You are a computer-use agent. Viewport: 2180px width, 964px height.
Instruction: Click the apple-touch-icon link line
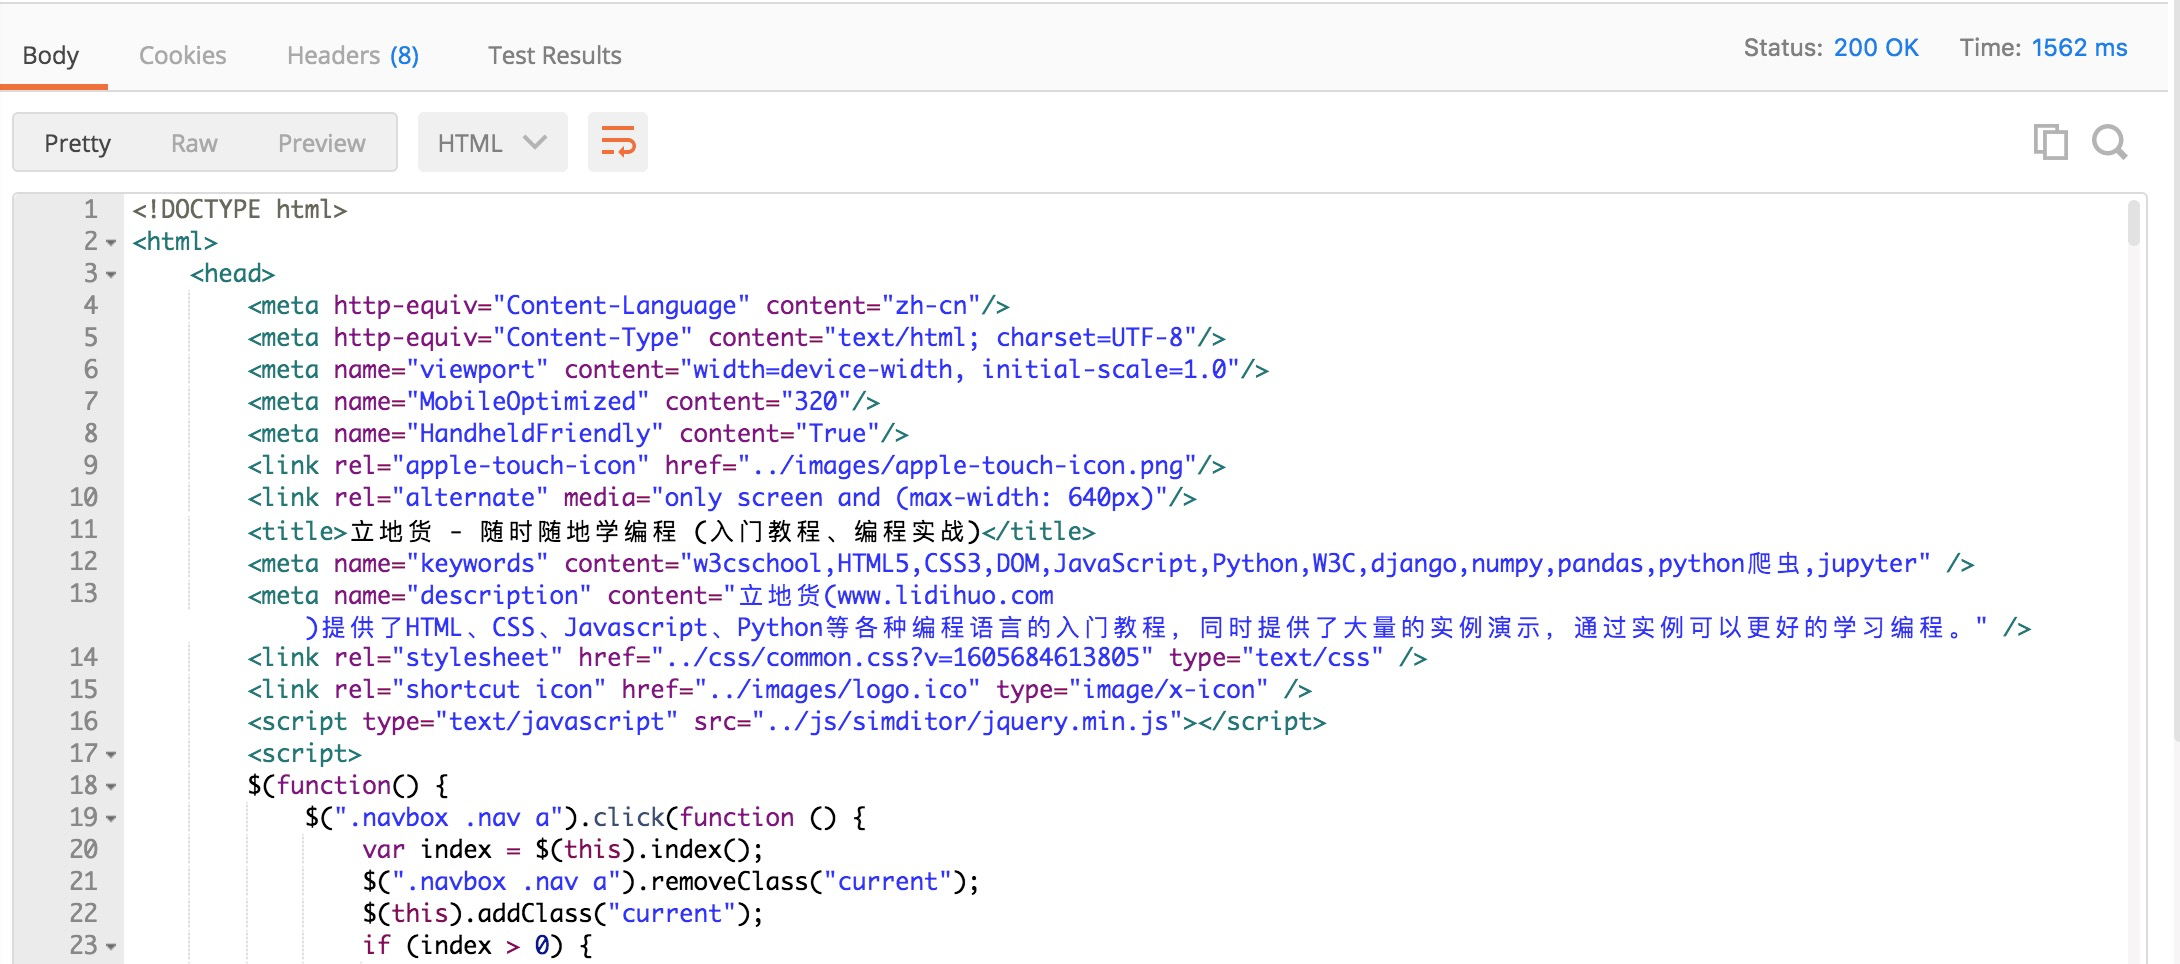737,465
